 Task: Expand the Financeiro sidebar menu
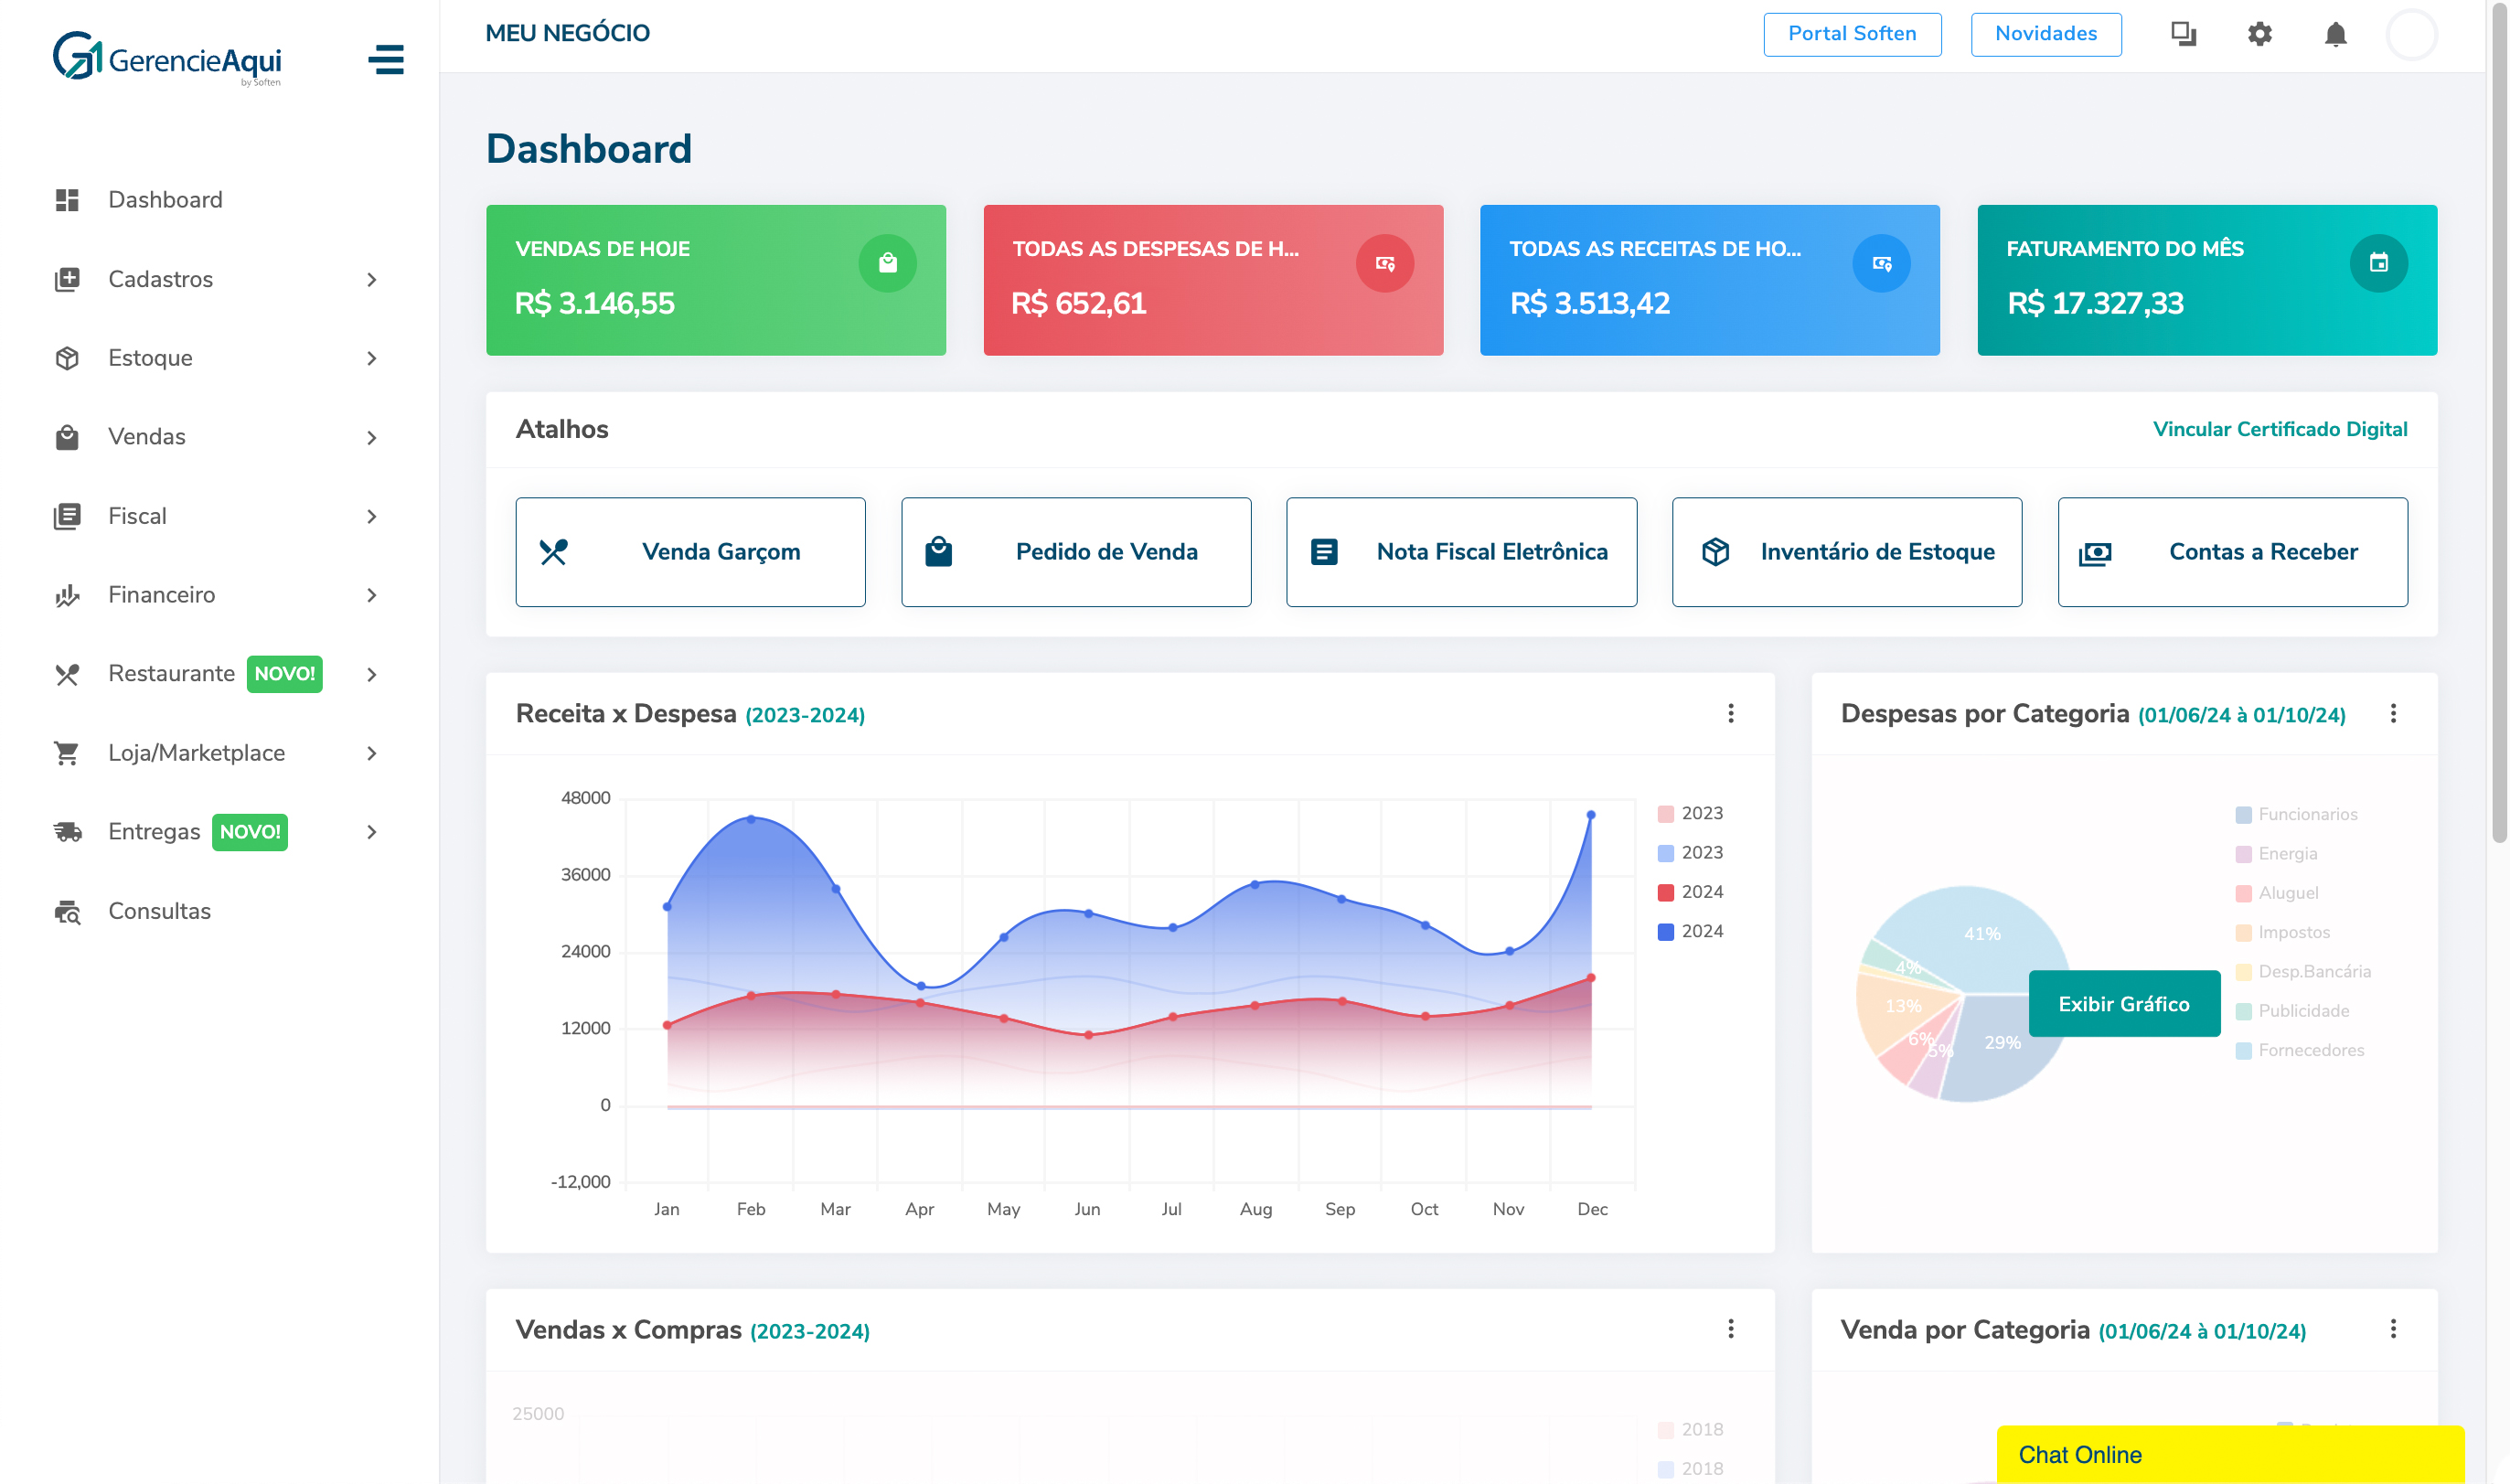click(x=161, y=595)
